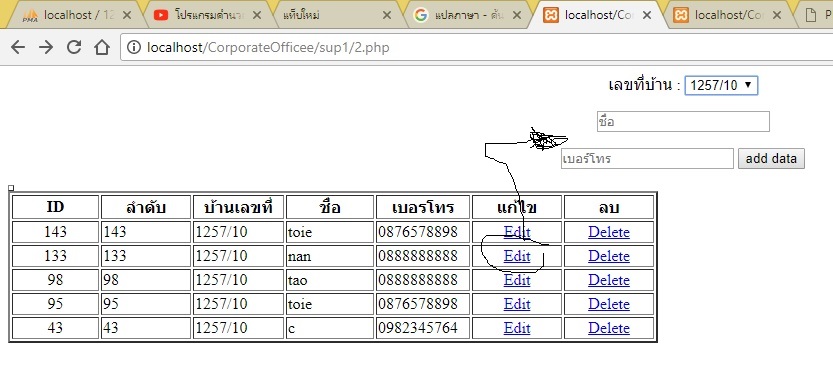This screenshot has height=375, width=833.
Task: Click Delete link for row 143
Action: [609, 232]
